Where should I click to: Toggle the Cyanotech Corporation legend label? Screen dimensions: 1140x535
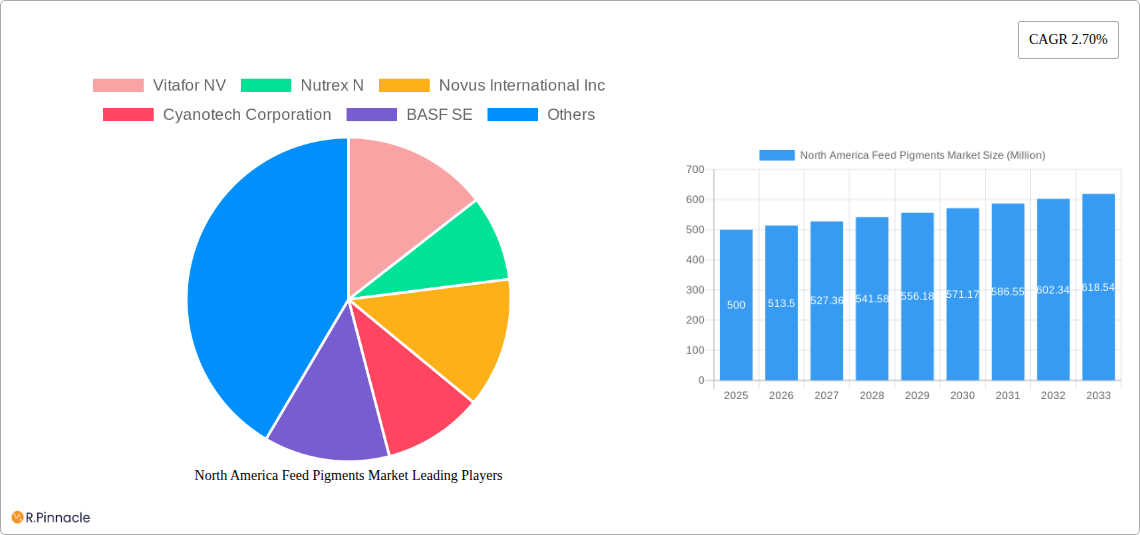(247, 115)
